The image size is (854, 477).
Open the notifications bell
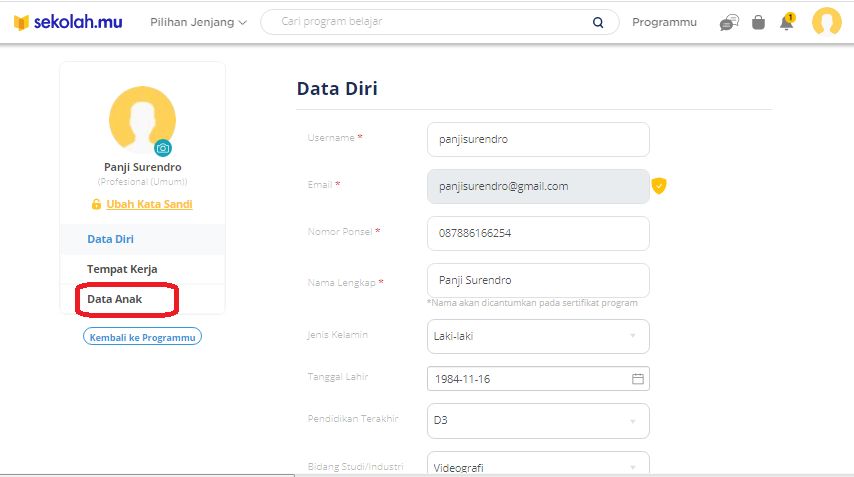click(787, 22)
